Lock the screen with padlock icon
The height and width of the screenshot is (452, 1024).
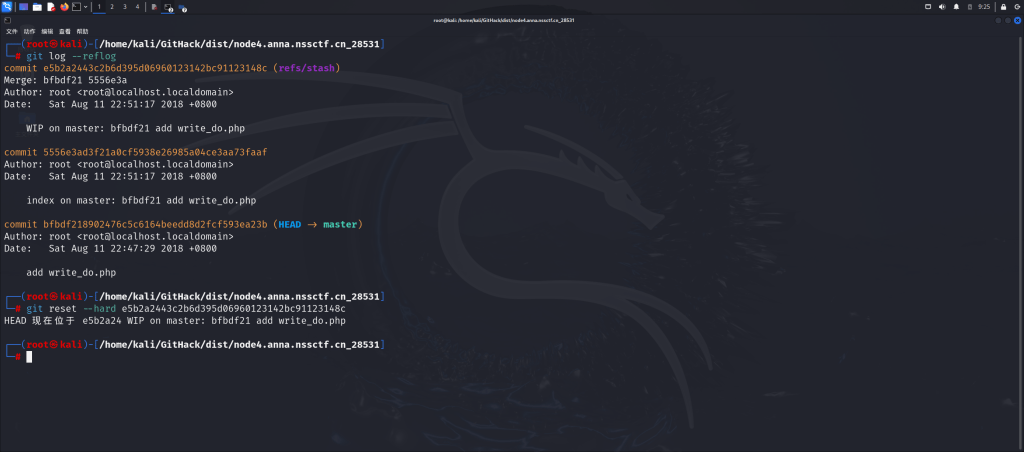pyautogui.click(x=1003, y=7)
